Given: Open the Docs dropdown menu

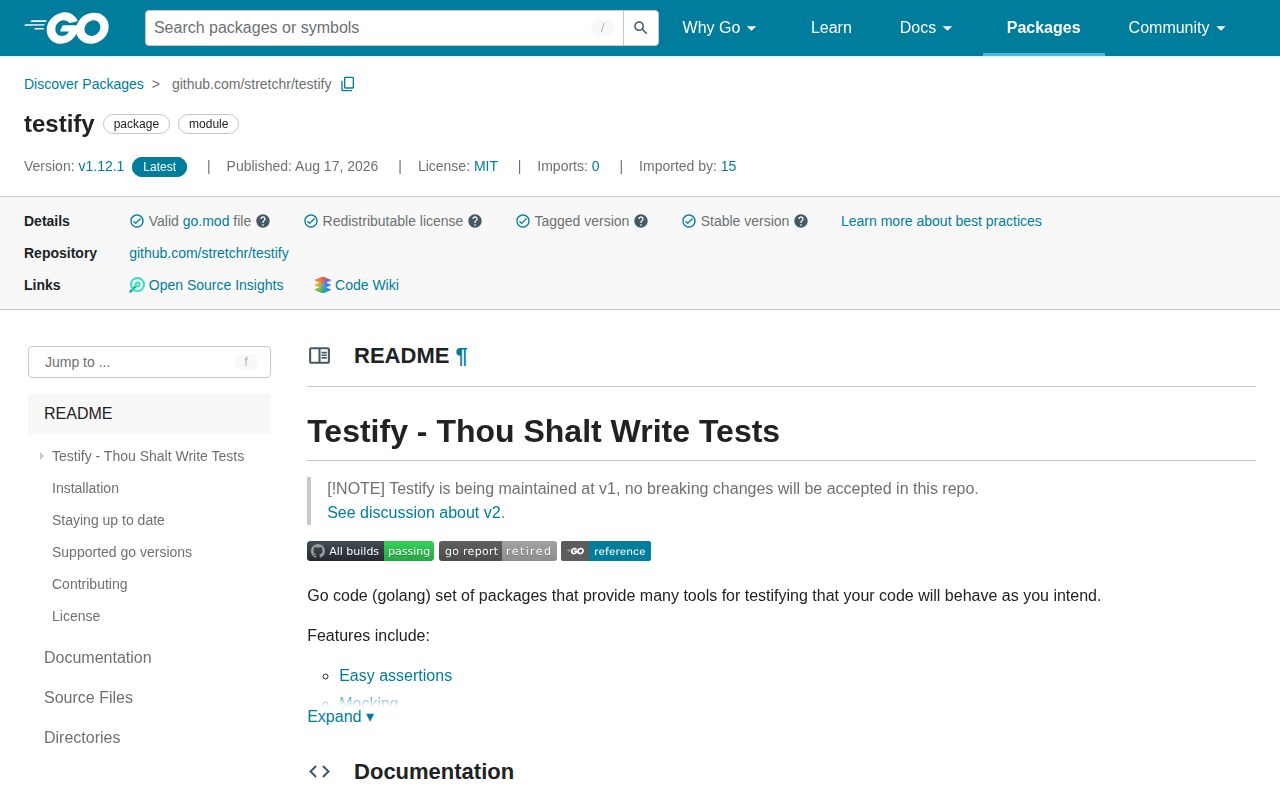Looking at the screenshot, I should [926, 28].
